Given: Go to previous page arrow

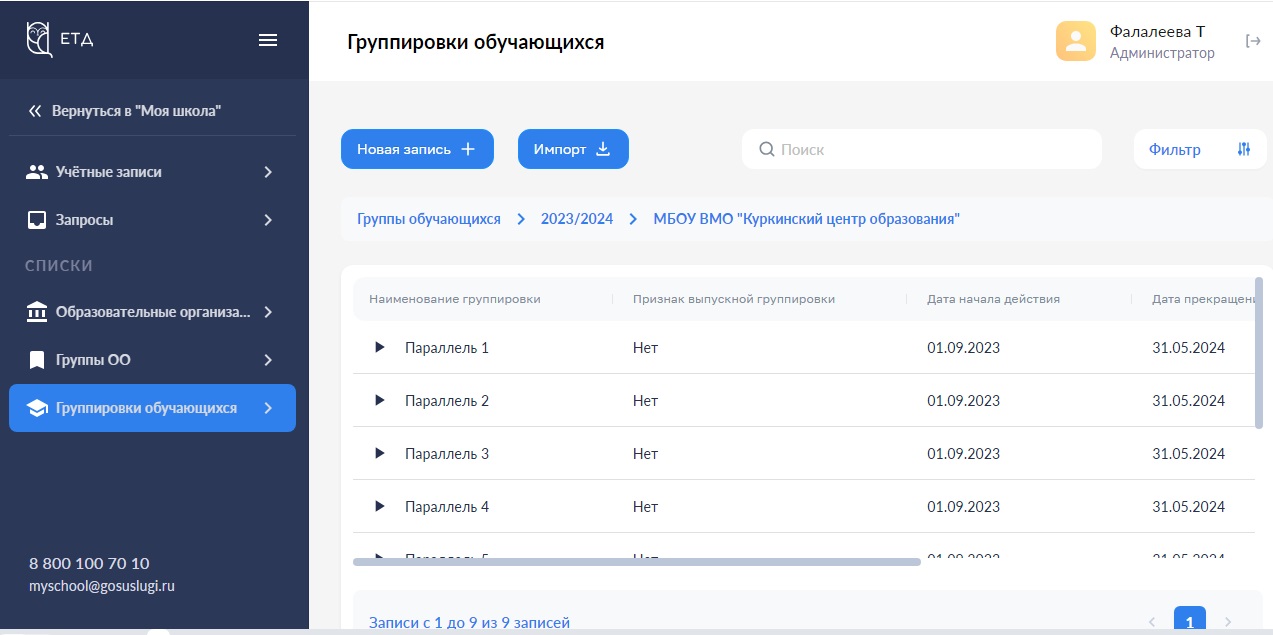Looking at the screenshot, I should coord(1151,621).
